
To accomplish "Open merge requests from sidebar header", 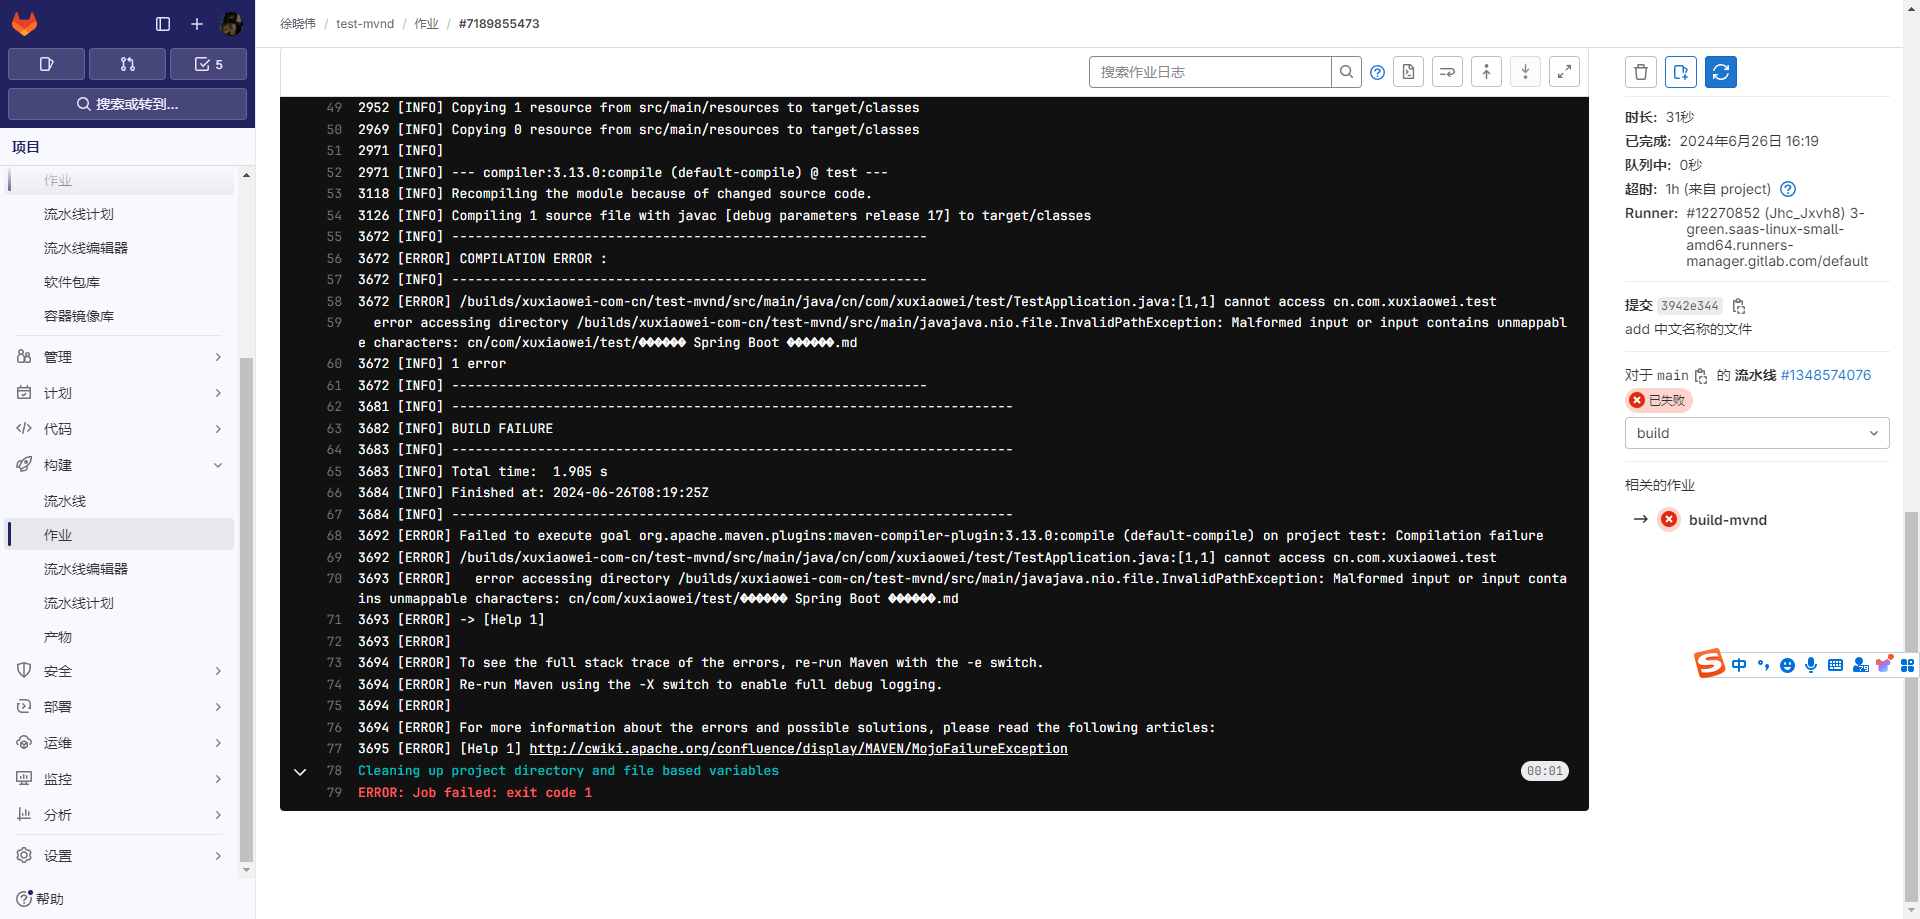I will point(127,64).
